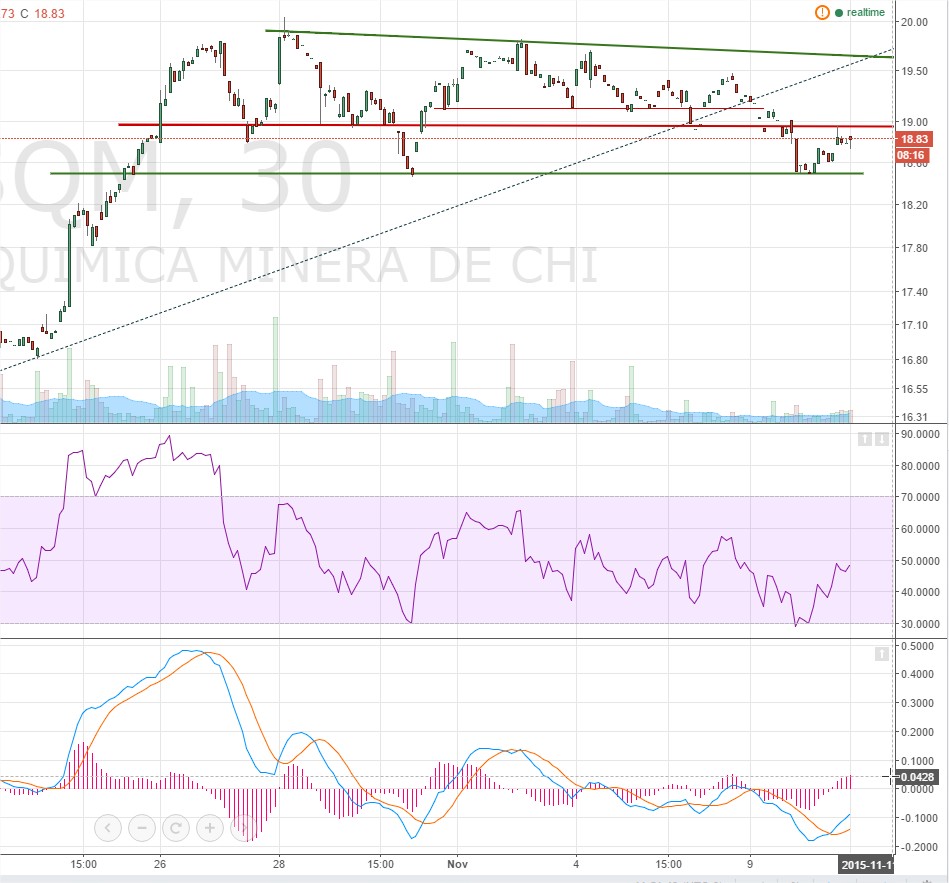Move RSI pane up with up-arrow button
Image resolution: width=949 pixels, height=883 pixels.
[865, 439]
